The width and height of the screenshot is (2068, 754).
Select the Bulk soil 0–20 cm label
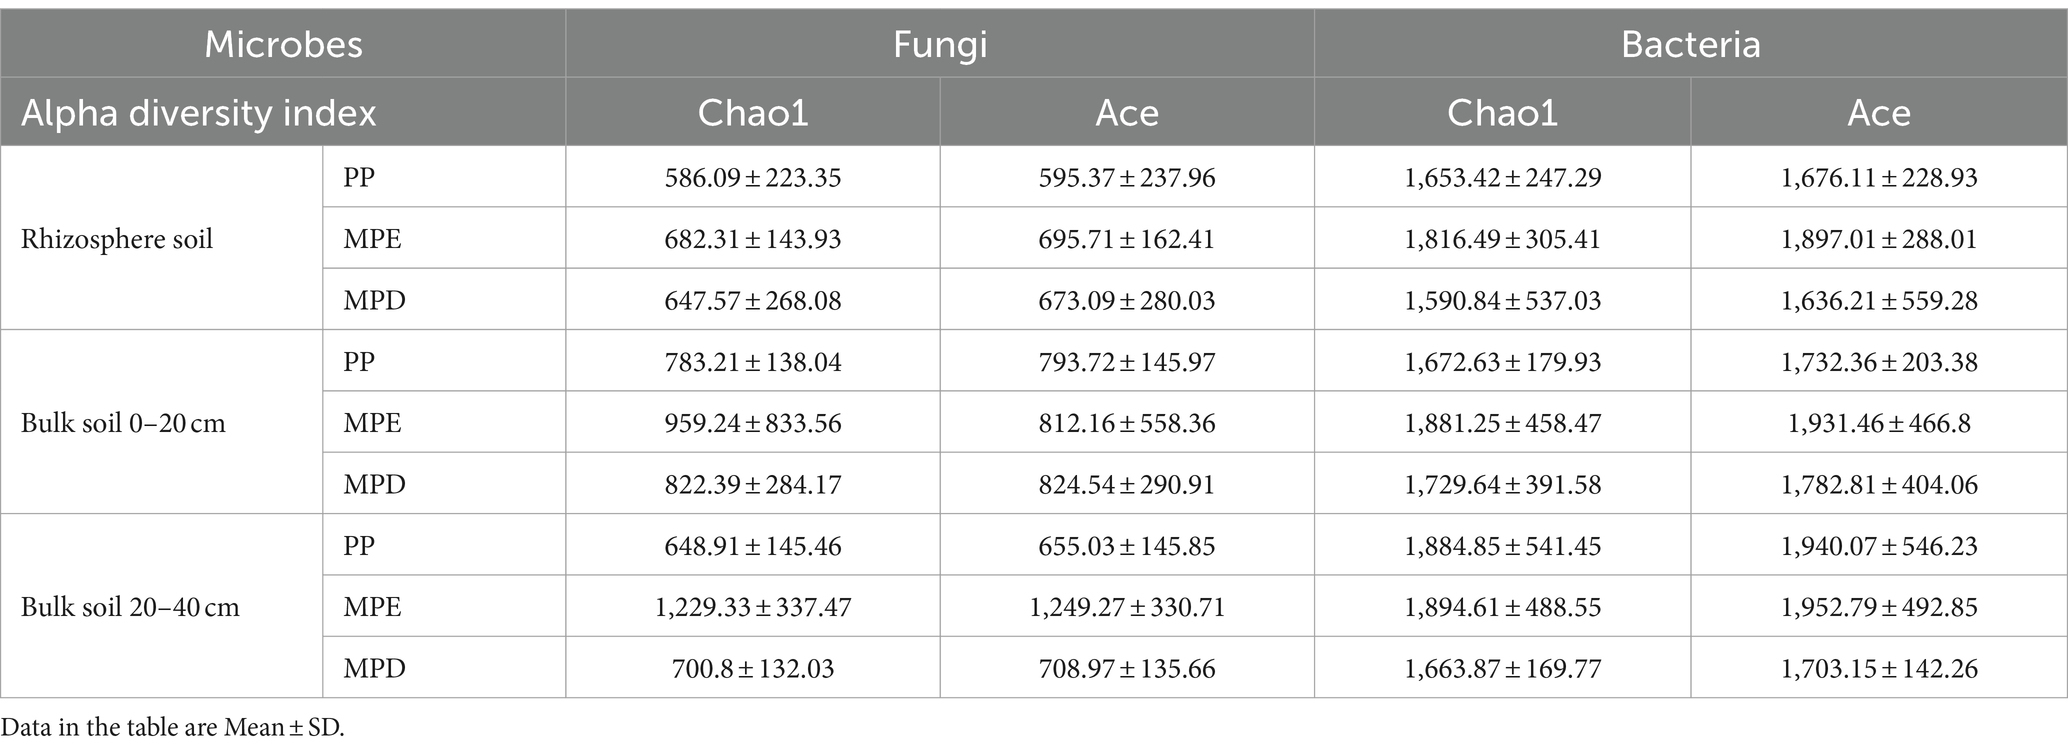point(123,423)
